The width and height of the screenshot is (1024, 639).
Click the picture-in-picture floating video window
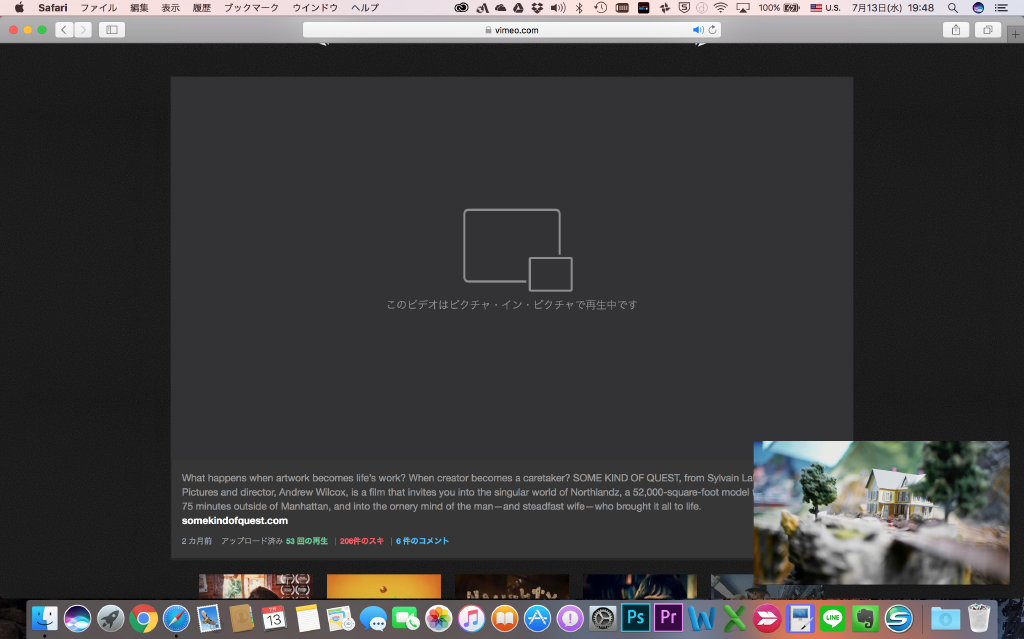(x=881, y=512)
